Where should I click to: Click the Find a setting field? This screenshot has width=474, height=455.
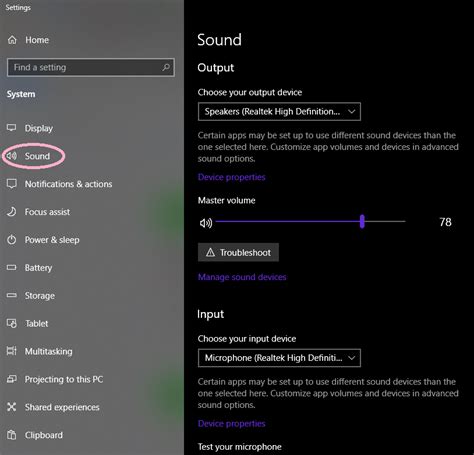pyautogui.click(x=91, y=67)
